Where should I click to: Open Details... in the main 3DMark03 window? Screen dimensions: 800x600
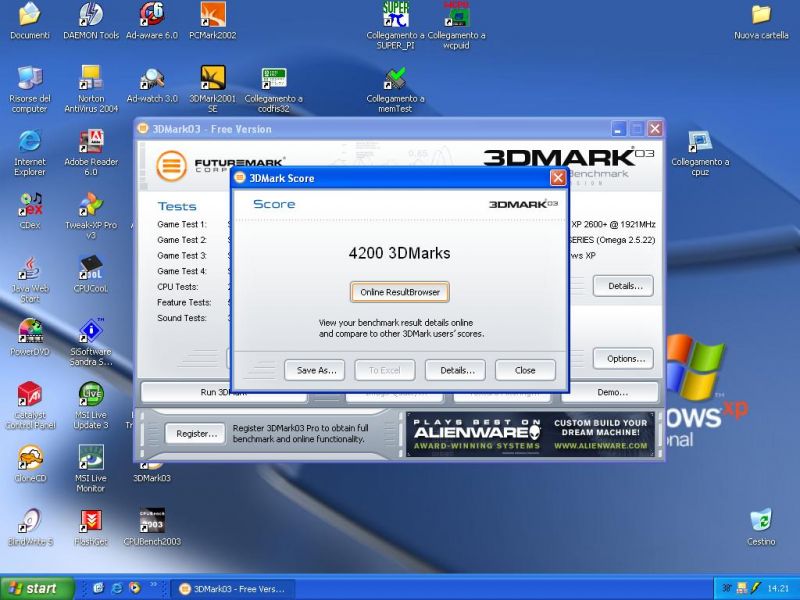point(623,286)
